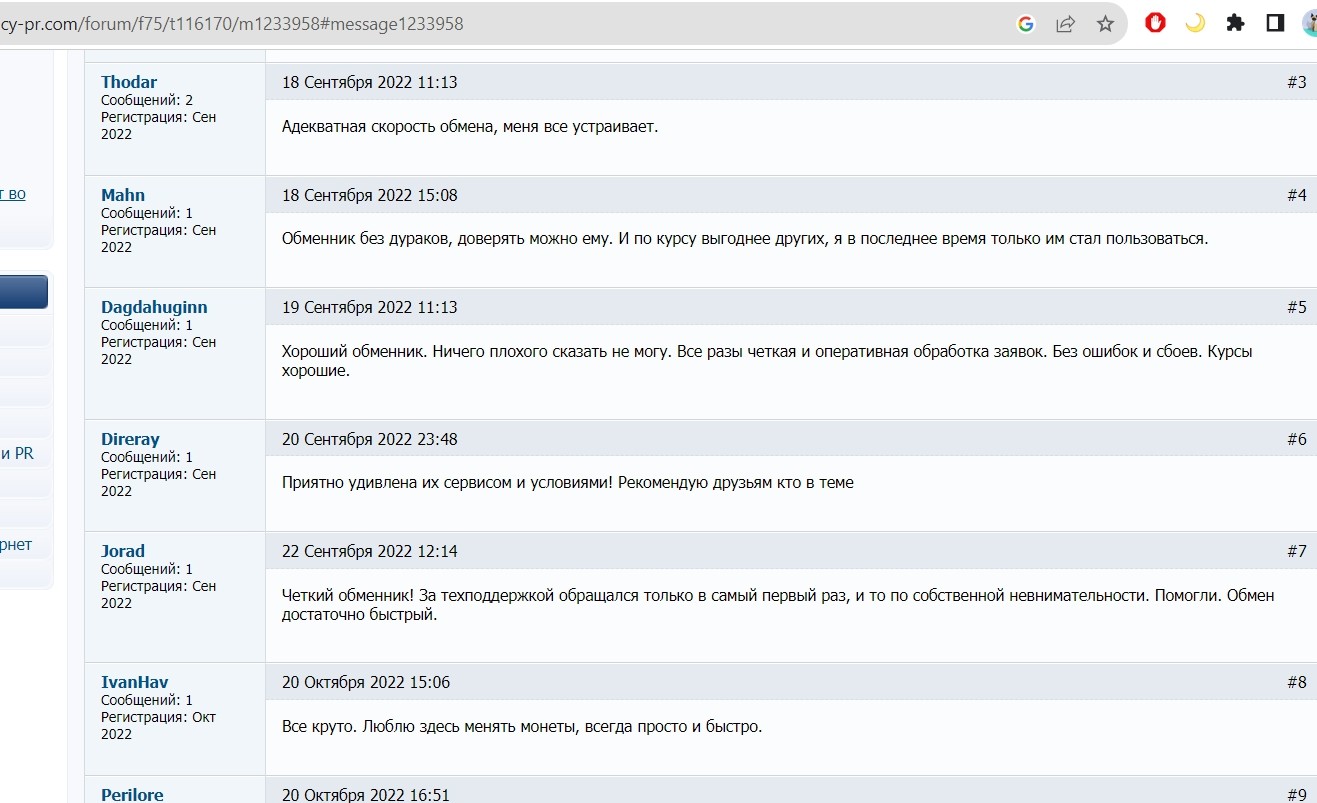
Task: Click the date 18 Сентября 2022 15:08
Action: (x=370, y=195)
